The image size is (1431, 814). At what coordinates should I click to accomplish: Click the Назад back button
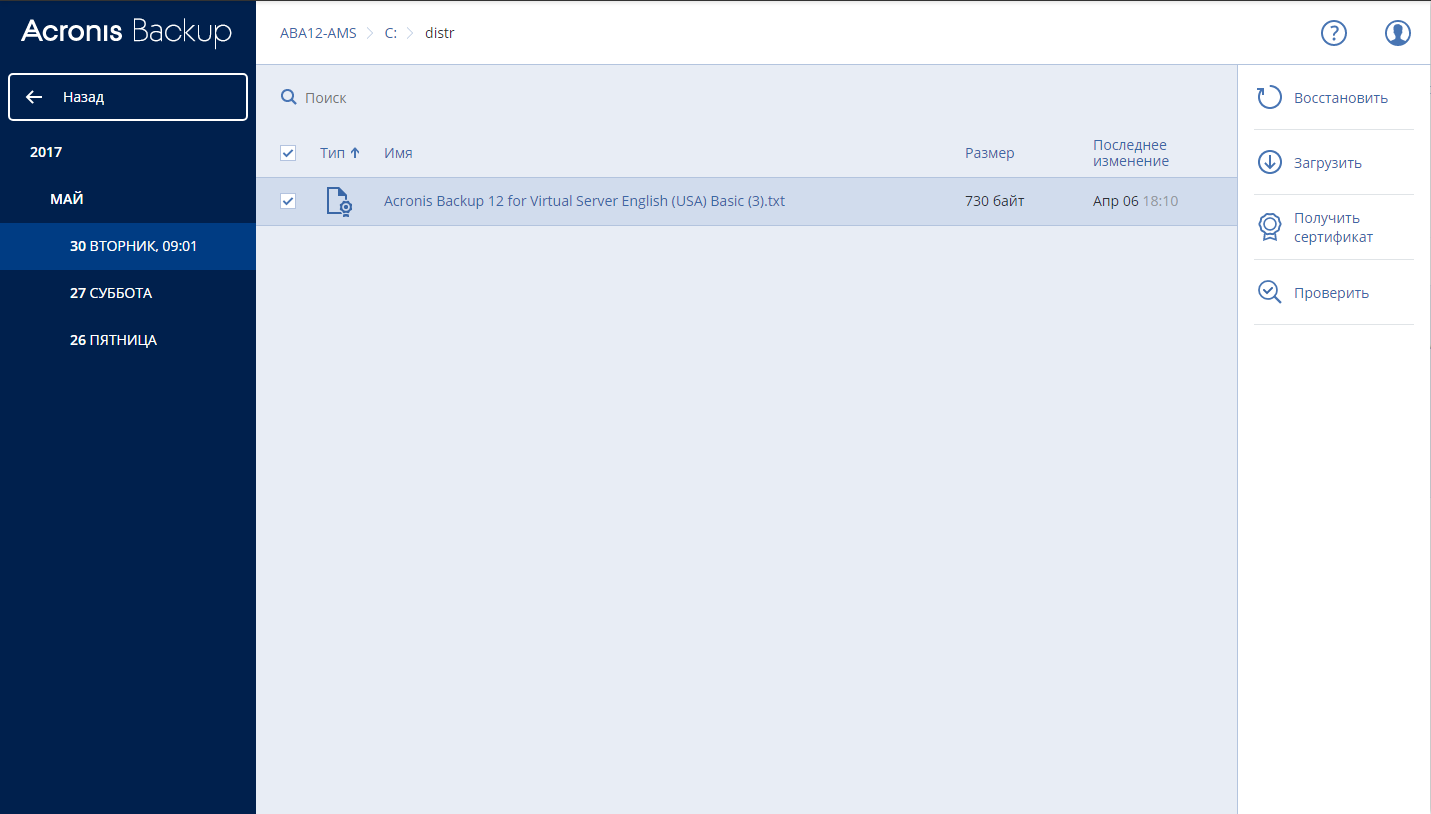(x=128, y=97)
